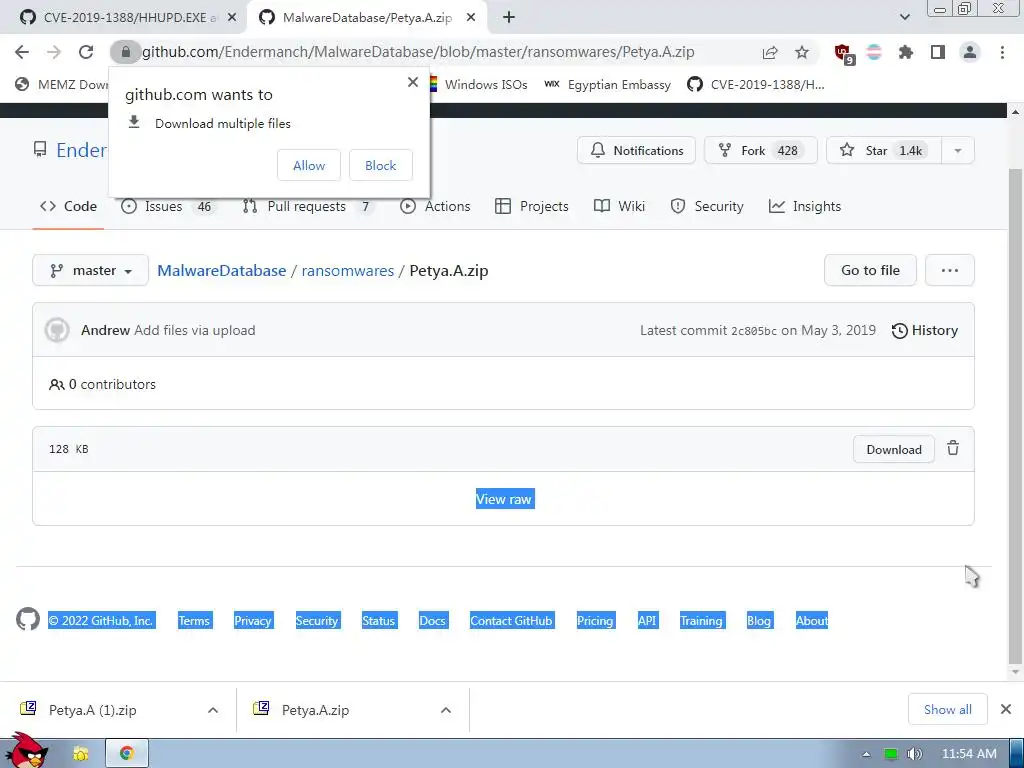Open commit 2c805bc link

[754, 331]
